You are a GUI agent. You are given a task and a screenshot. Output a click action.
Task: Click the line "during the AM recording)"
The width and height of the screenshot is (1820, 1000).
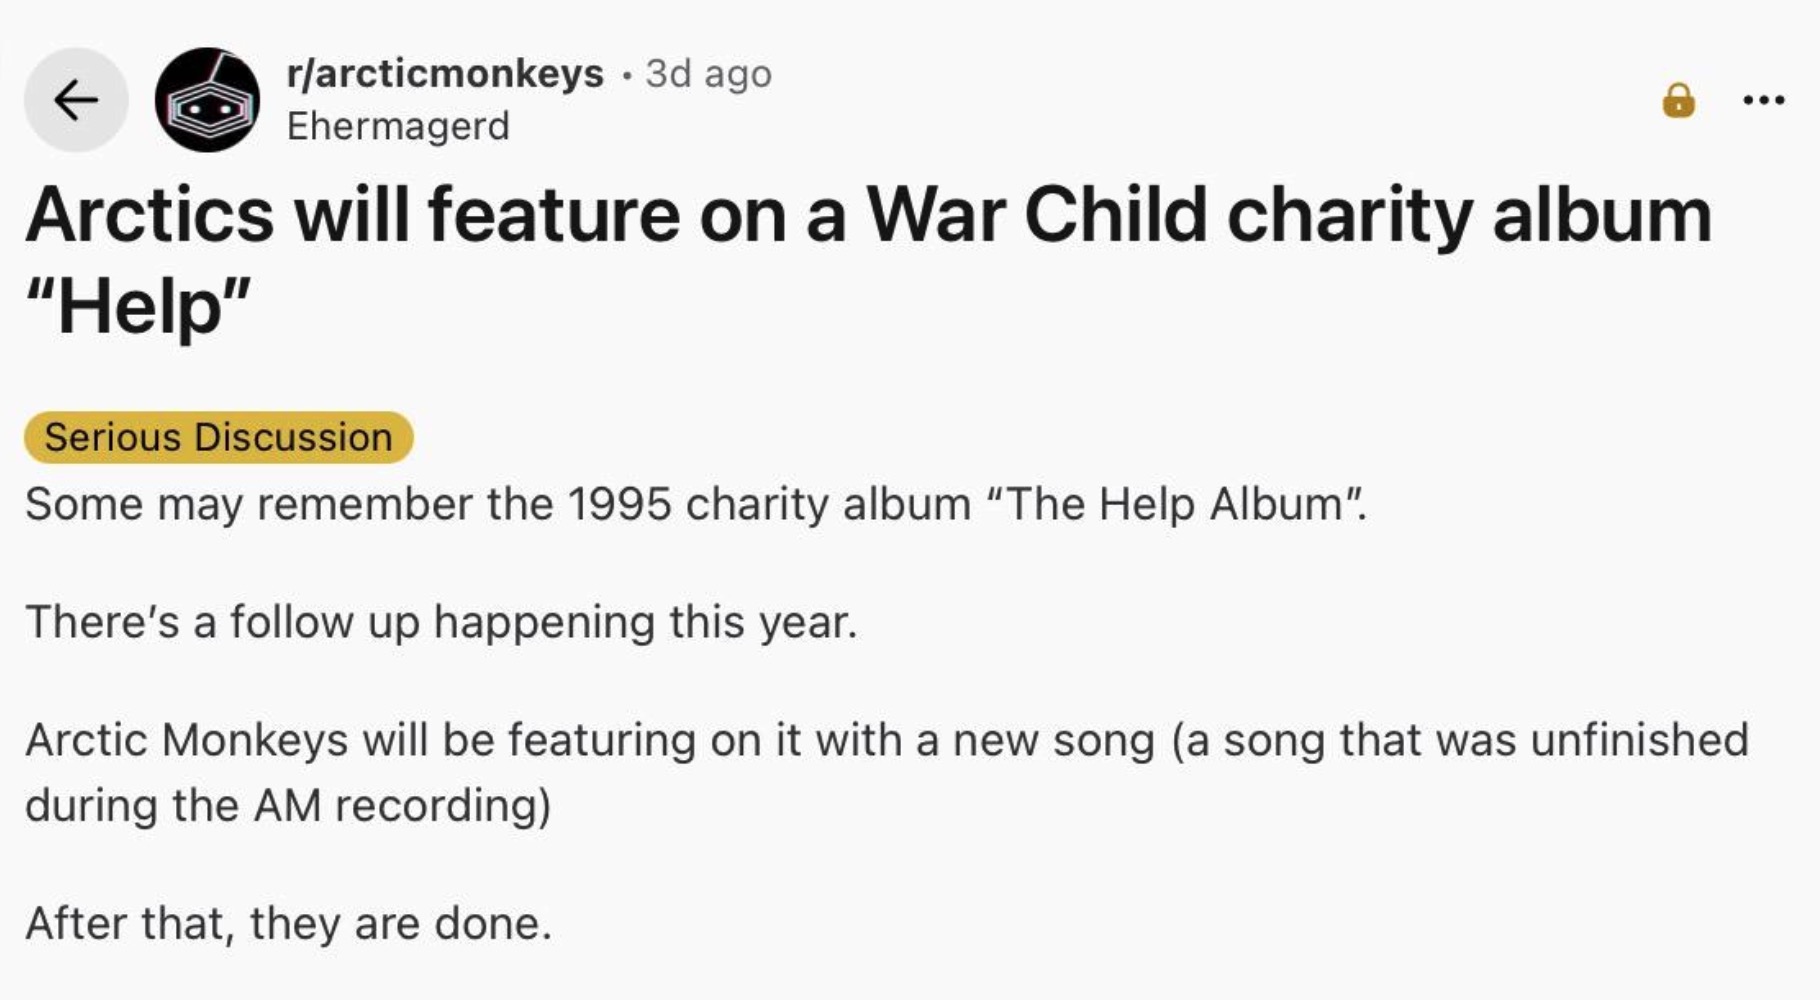tap(288, 806)
